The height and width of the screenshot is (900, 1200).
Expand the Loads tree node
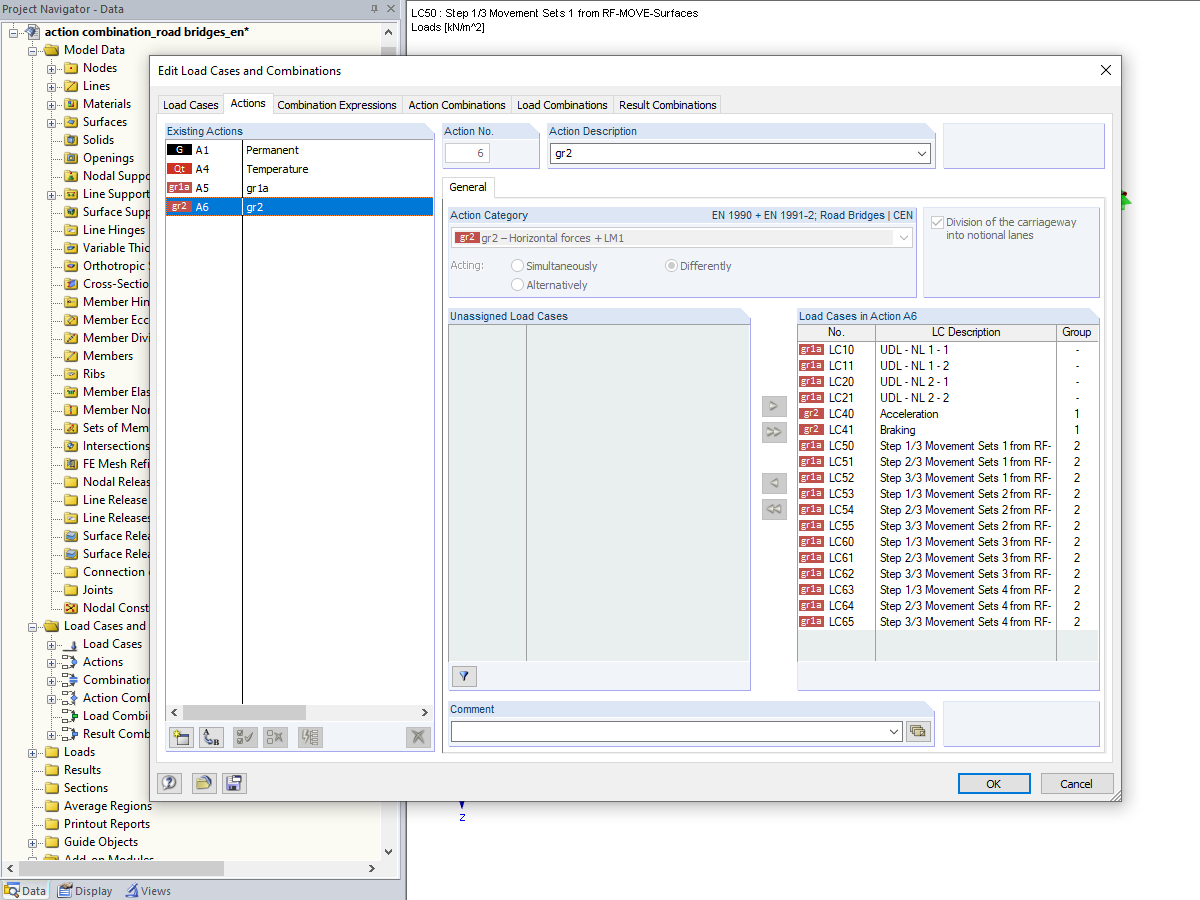tap(33, 752)
